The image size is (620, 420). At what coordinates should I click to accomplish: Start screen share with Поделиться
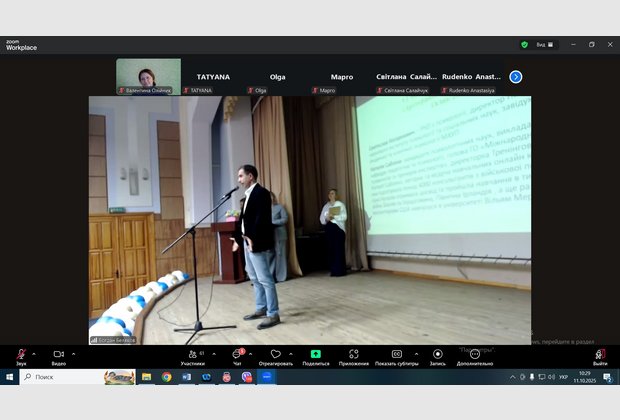(315, 355)
